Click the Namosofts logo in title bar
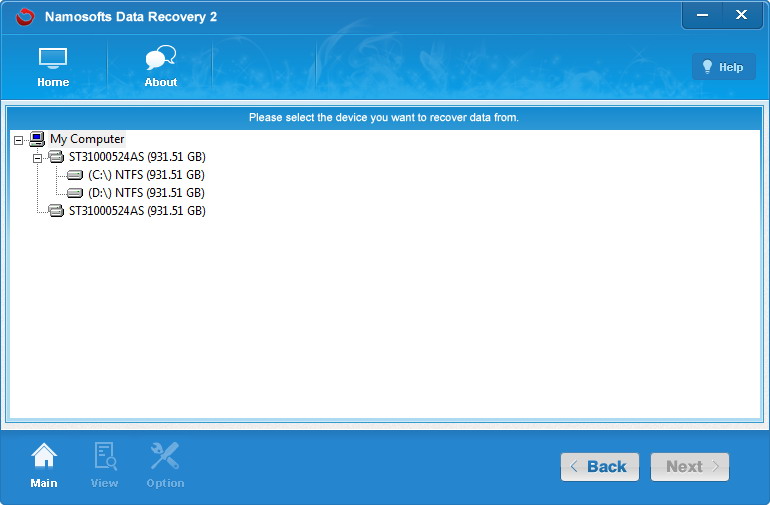The image size is (770, 505). [x=24, y=17]
